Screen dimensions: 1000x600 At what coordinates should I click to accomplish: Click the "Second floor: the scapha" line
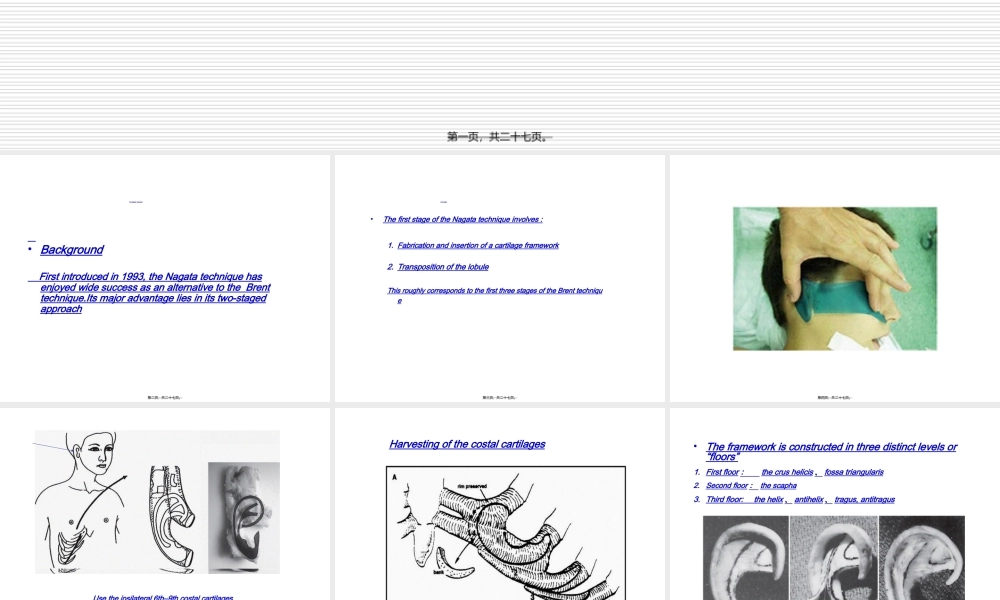click(751, 486)
